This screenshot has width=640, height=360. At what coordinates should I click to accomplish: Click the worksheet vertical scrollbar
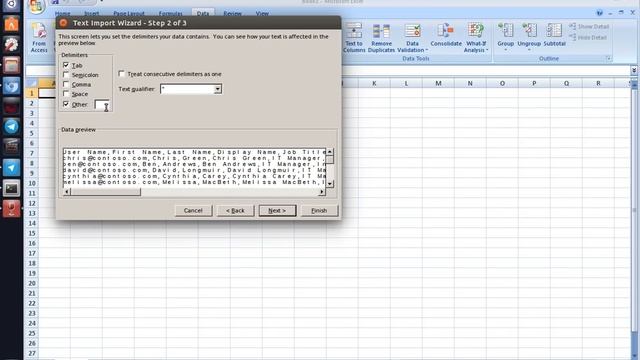pyautogui.click(x=634, y=210)
